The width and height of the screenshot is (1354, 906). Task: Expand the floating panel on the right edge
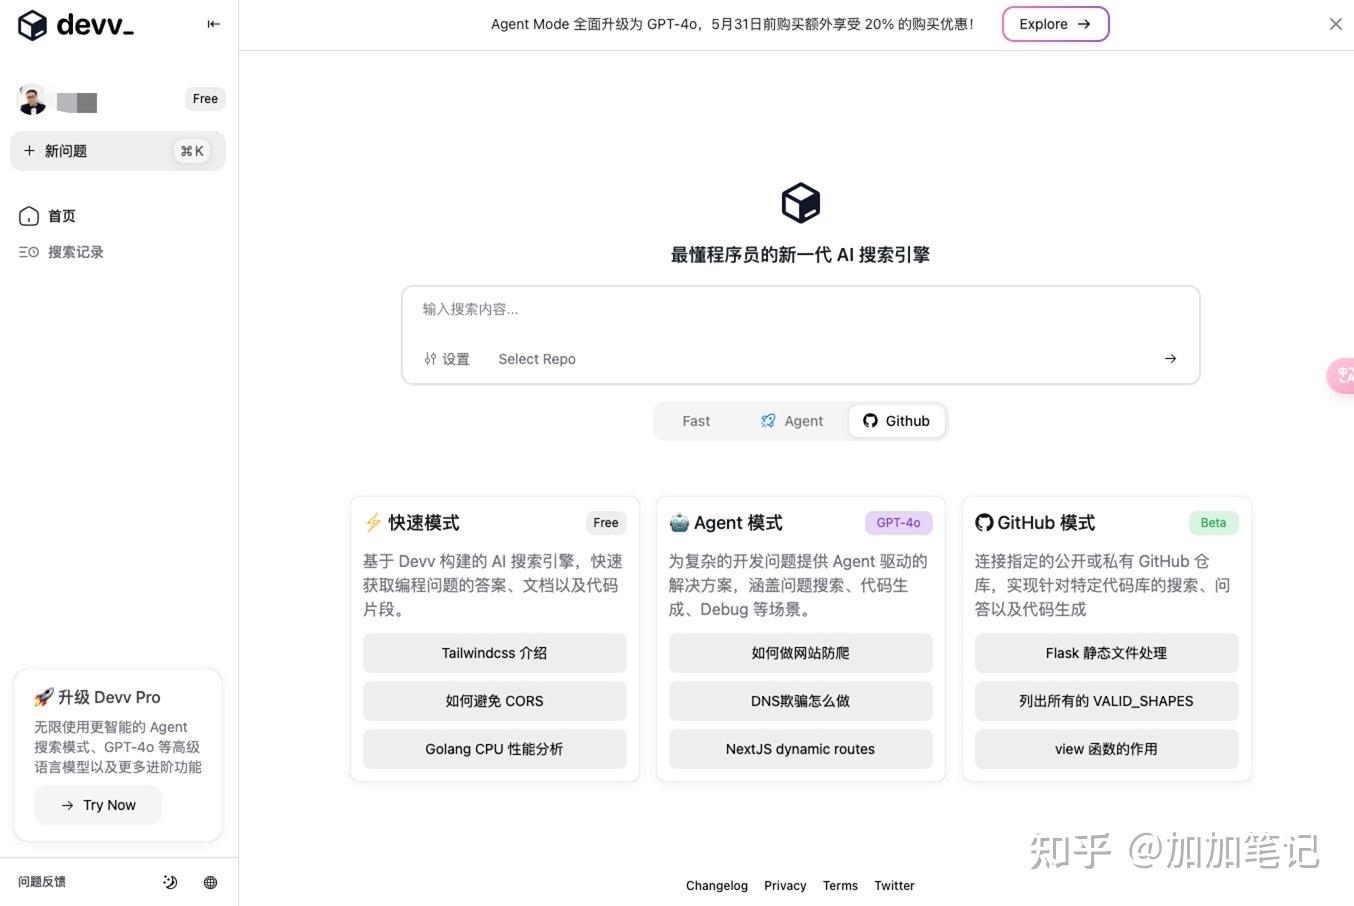tap(1342, 376)
